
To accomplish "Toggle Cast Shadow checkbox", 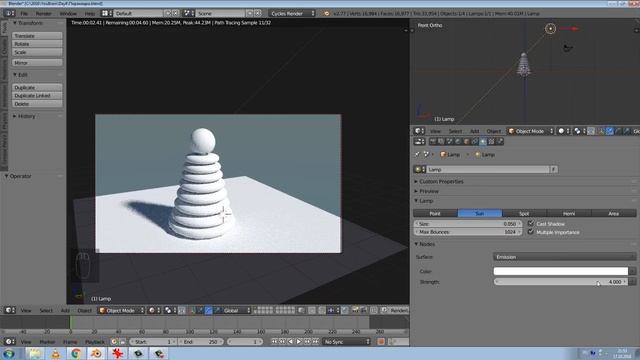I will (531, 223).
